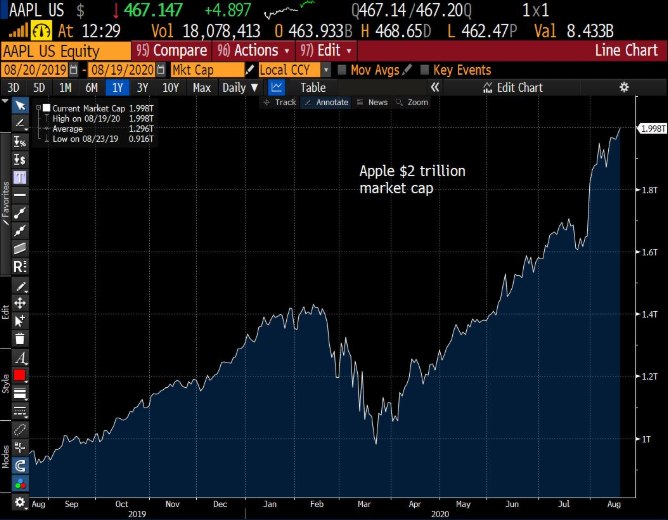
Task: Select the 1Y range tab
Action: [117, 88]
